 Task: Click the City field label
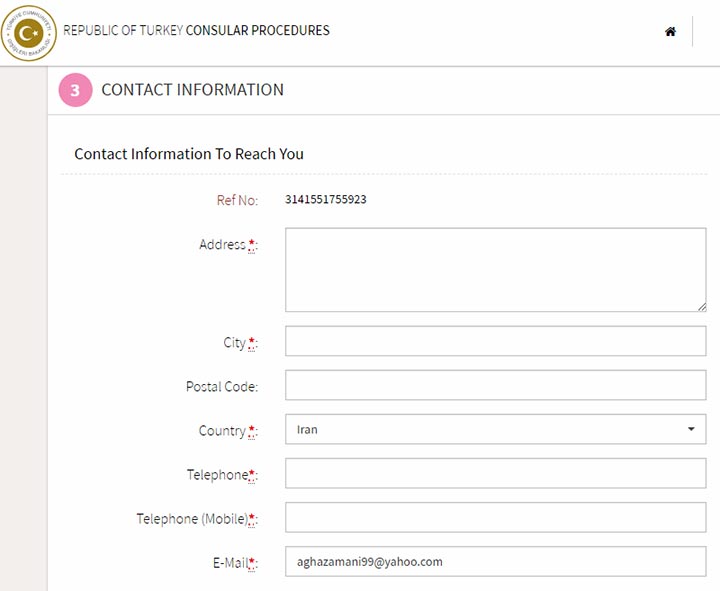(235, 343)
